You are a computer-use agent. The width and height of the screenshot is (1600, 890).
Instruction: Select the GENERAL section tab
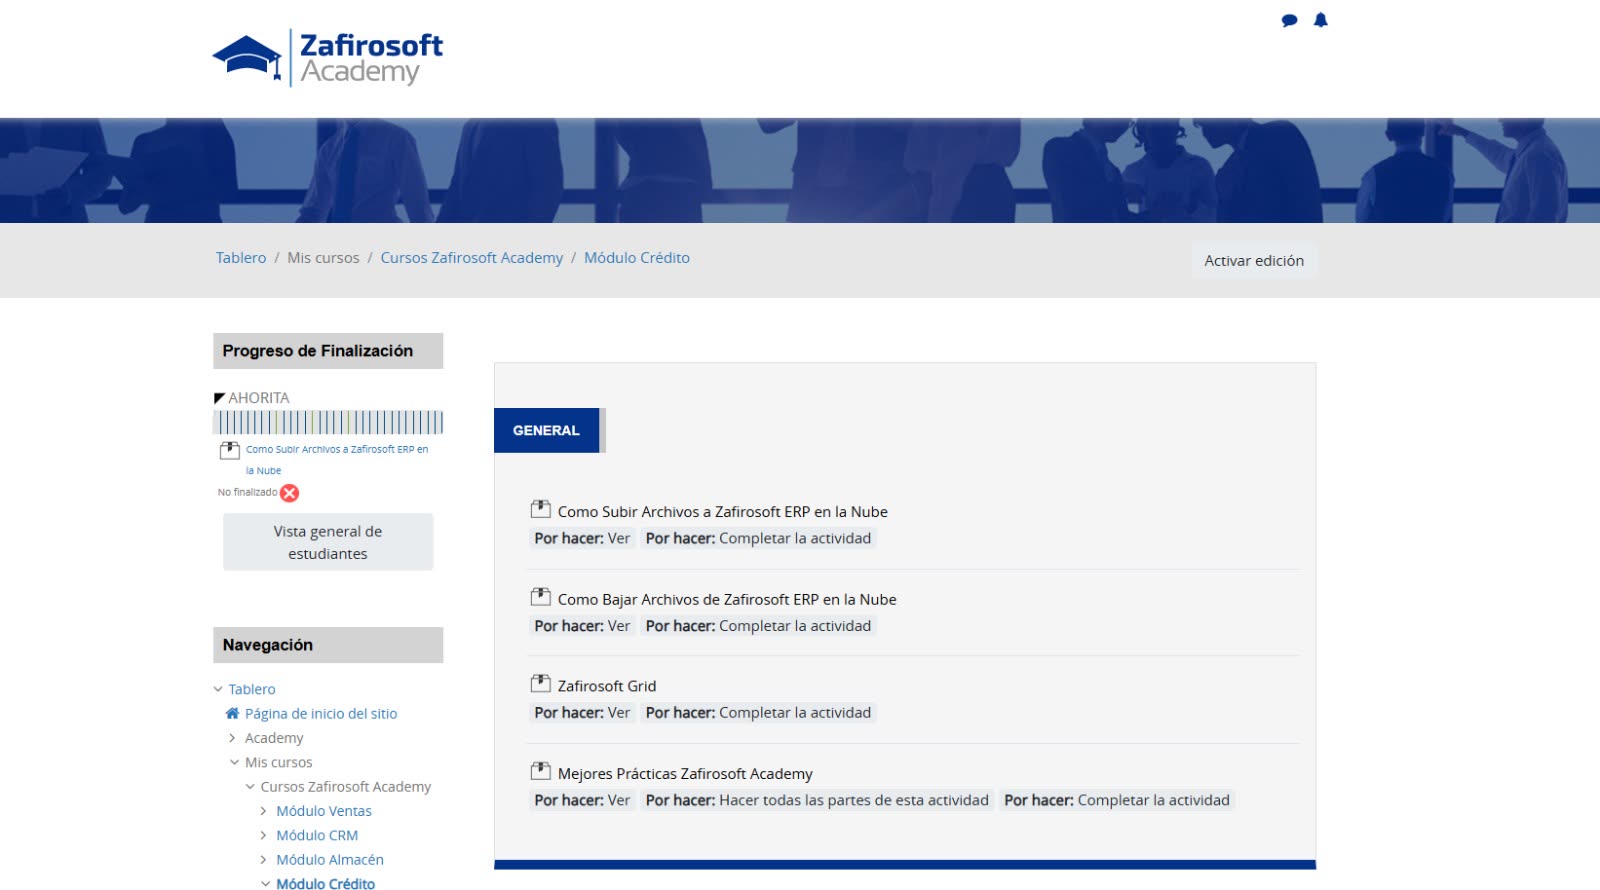click(546, 430)
